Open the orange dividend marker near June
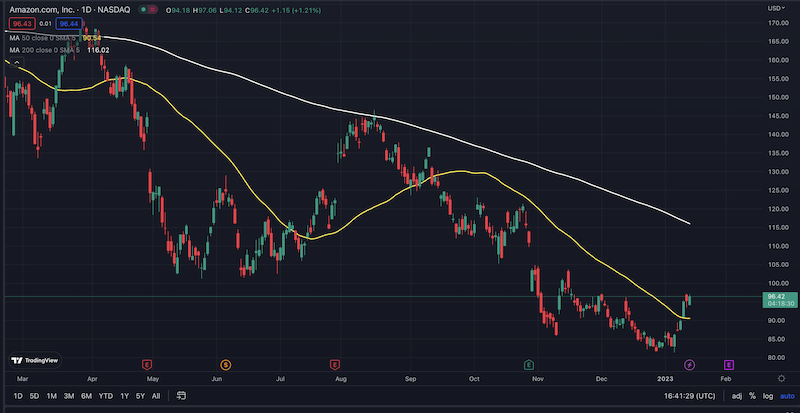This screenshot has width=800, height=413. [226, 365]
